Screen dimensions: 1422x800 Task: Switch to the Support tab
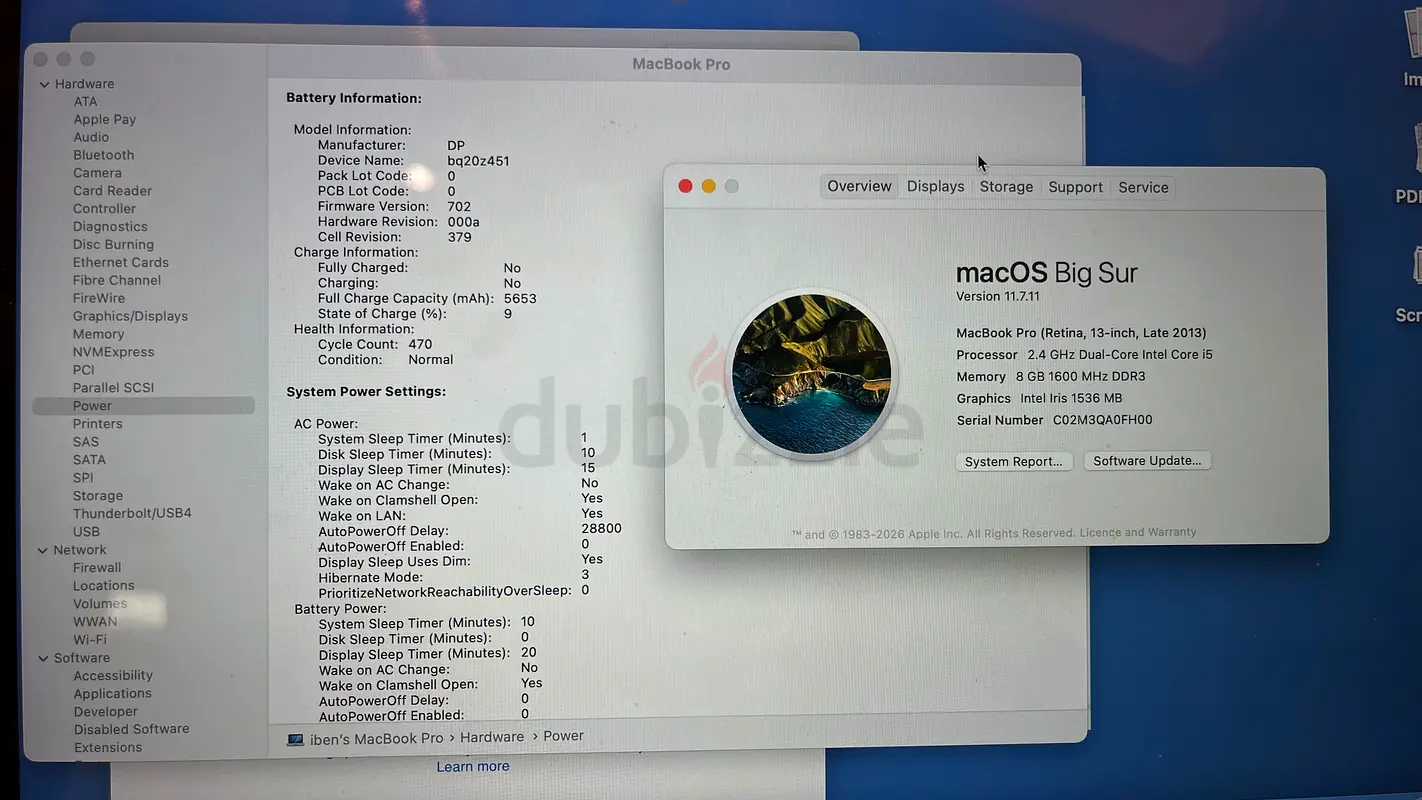[x=1076, y=187]
